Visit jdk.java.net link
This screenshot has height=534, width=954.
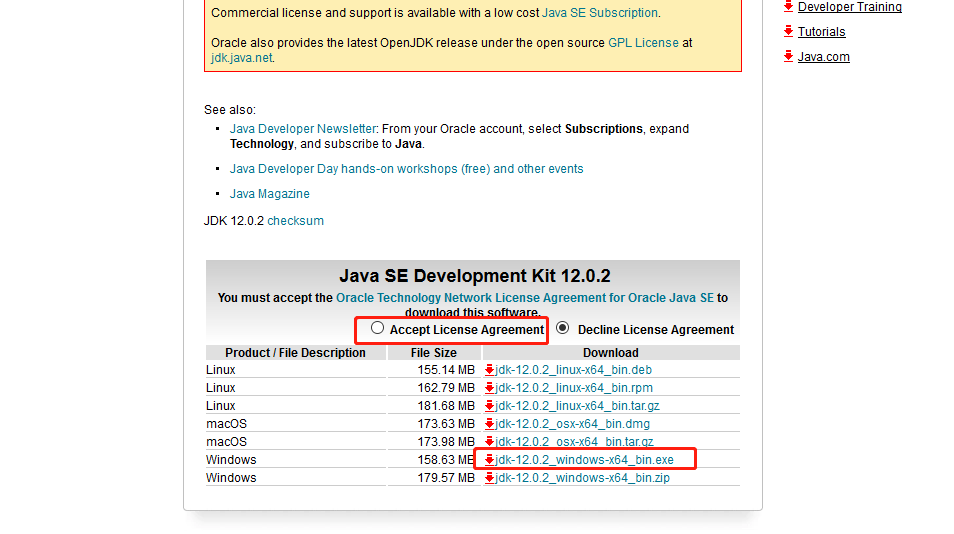[242, 58]
